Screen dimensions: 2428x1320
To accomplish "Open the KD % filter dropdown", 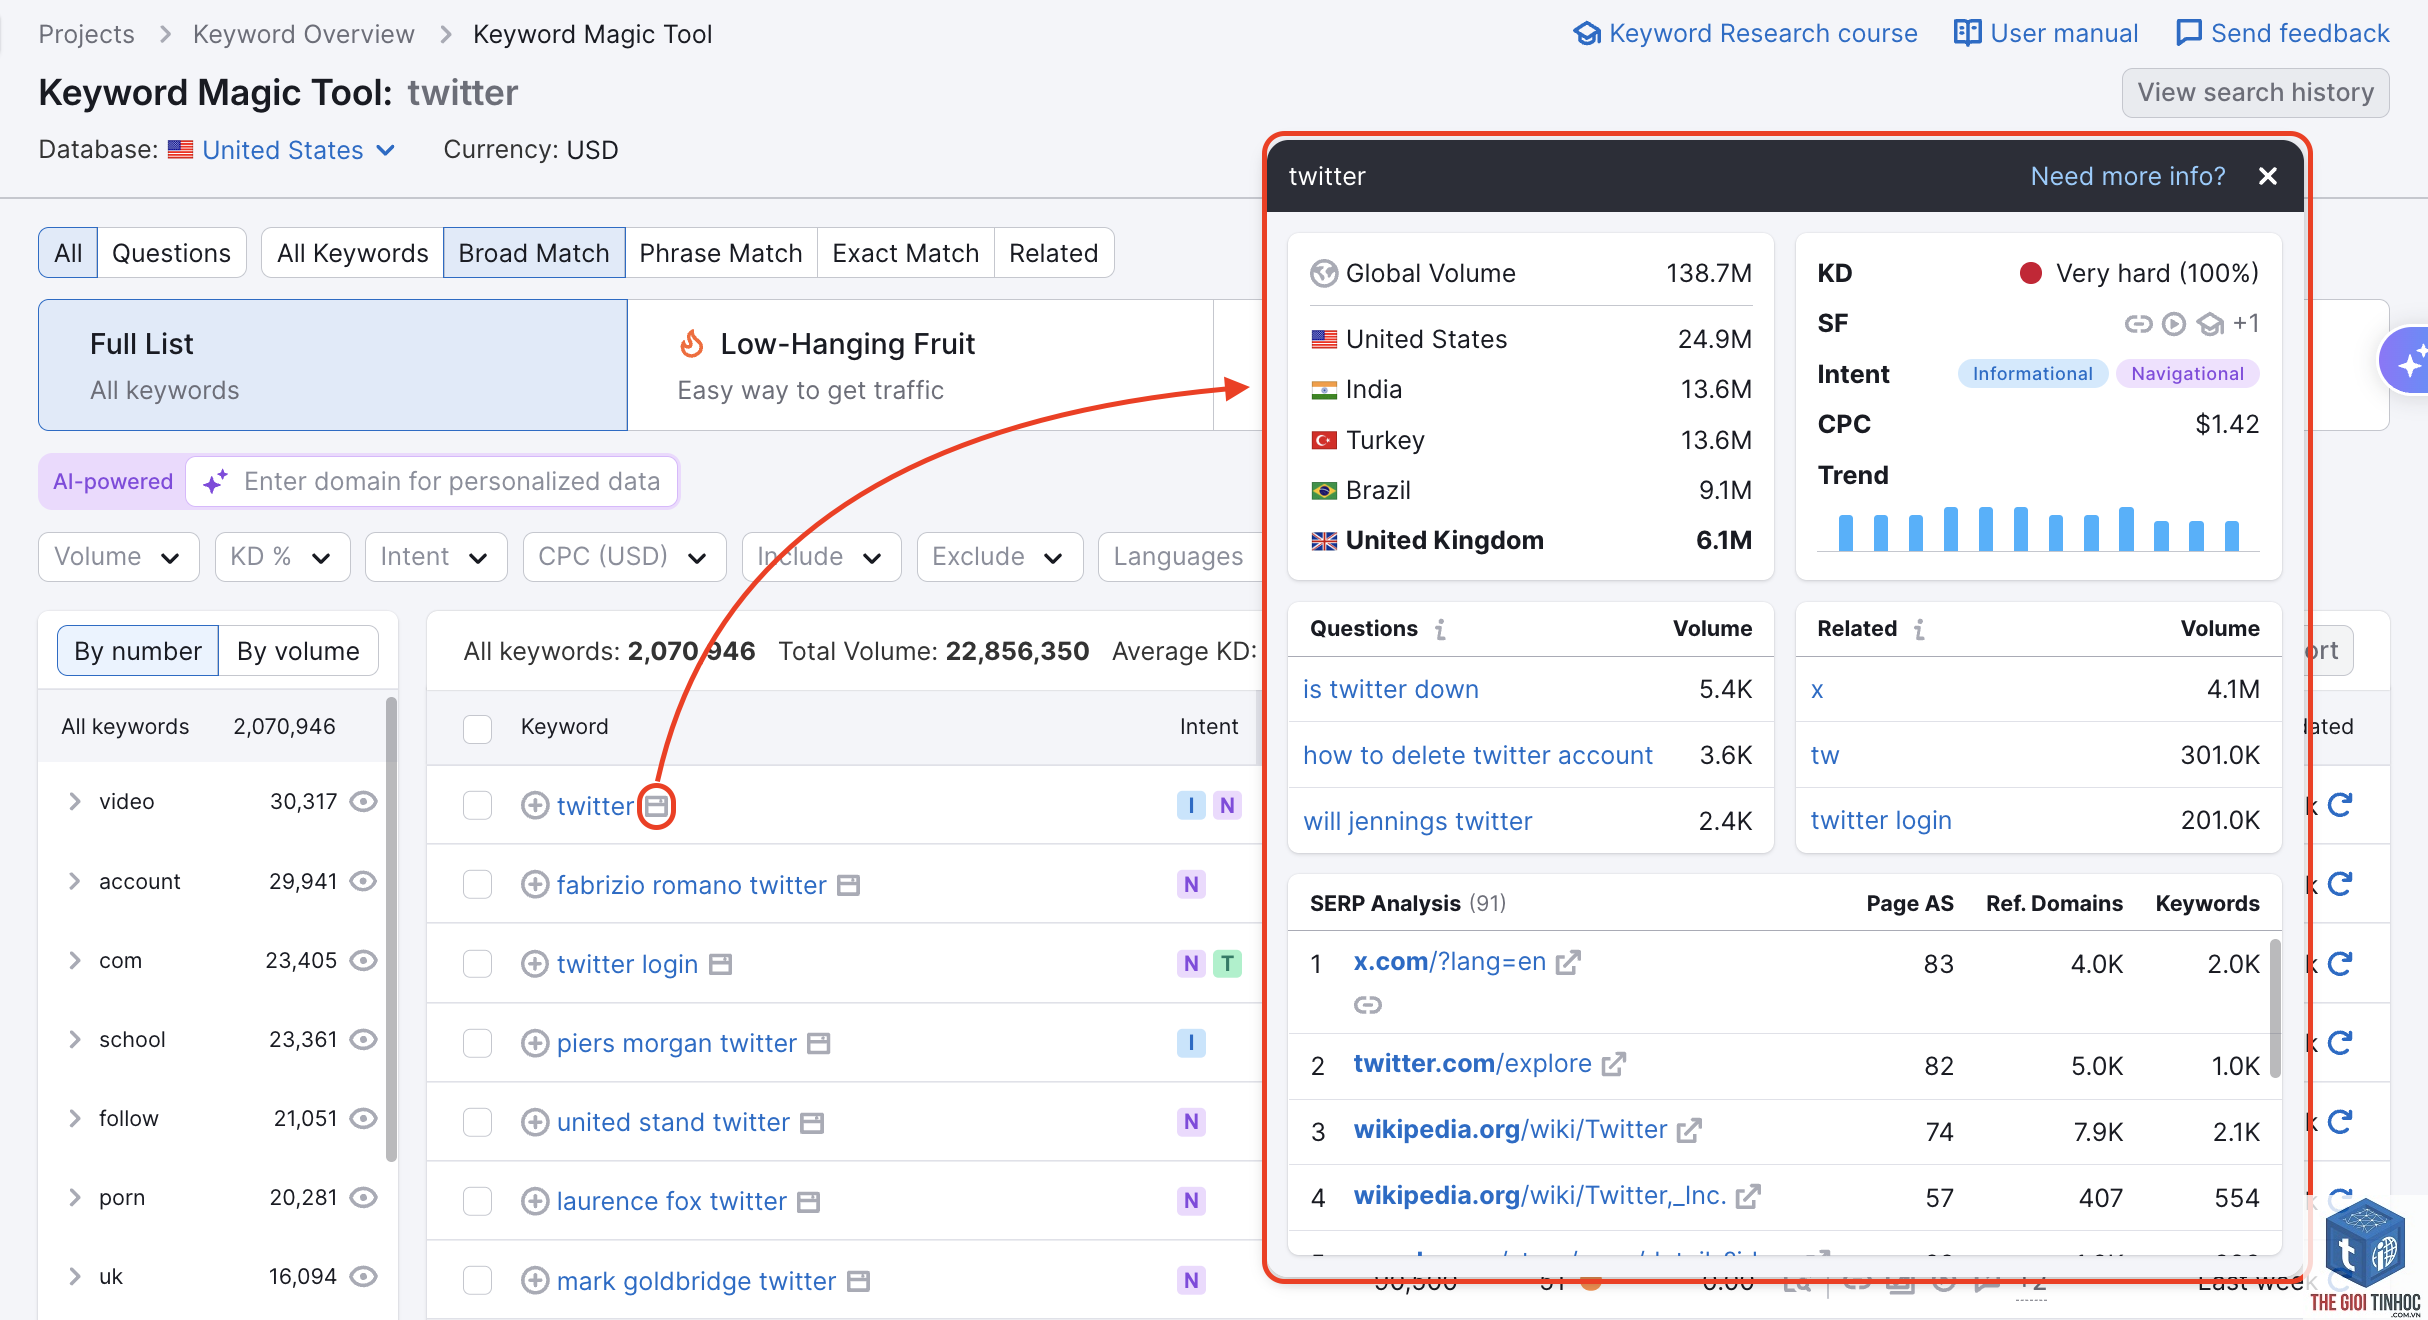I will tap(282, 557).
